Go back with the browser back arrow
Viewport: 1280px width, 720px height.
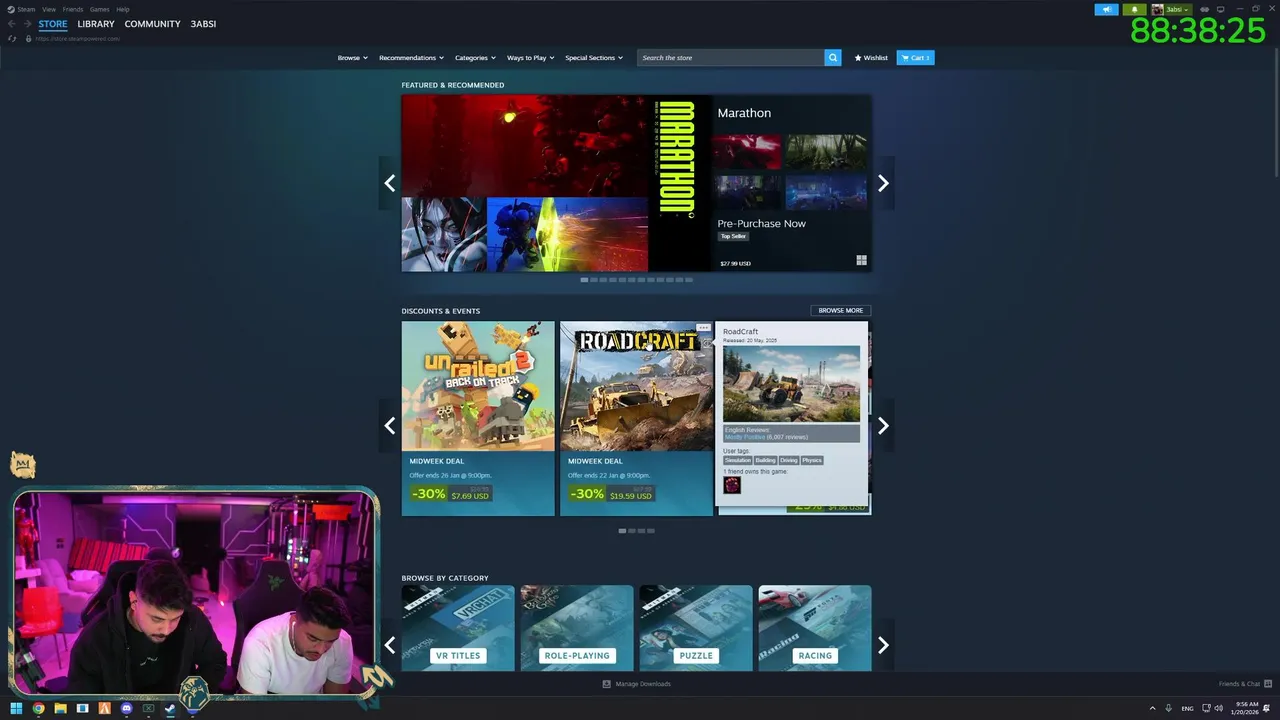[x=12, y=24]
